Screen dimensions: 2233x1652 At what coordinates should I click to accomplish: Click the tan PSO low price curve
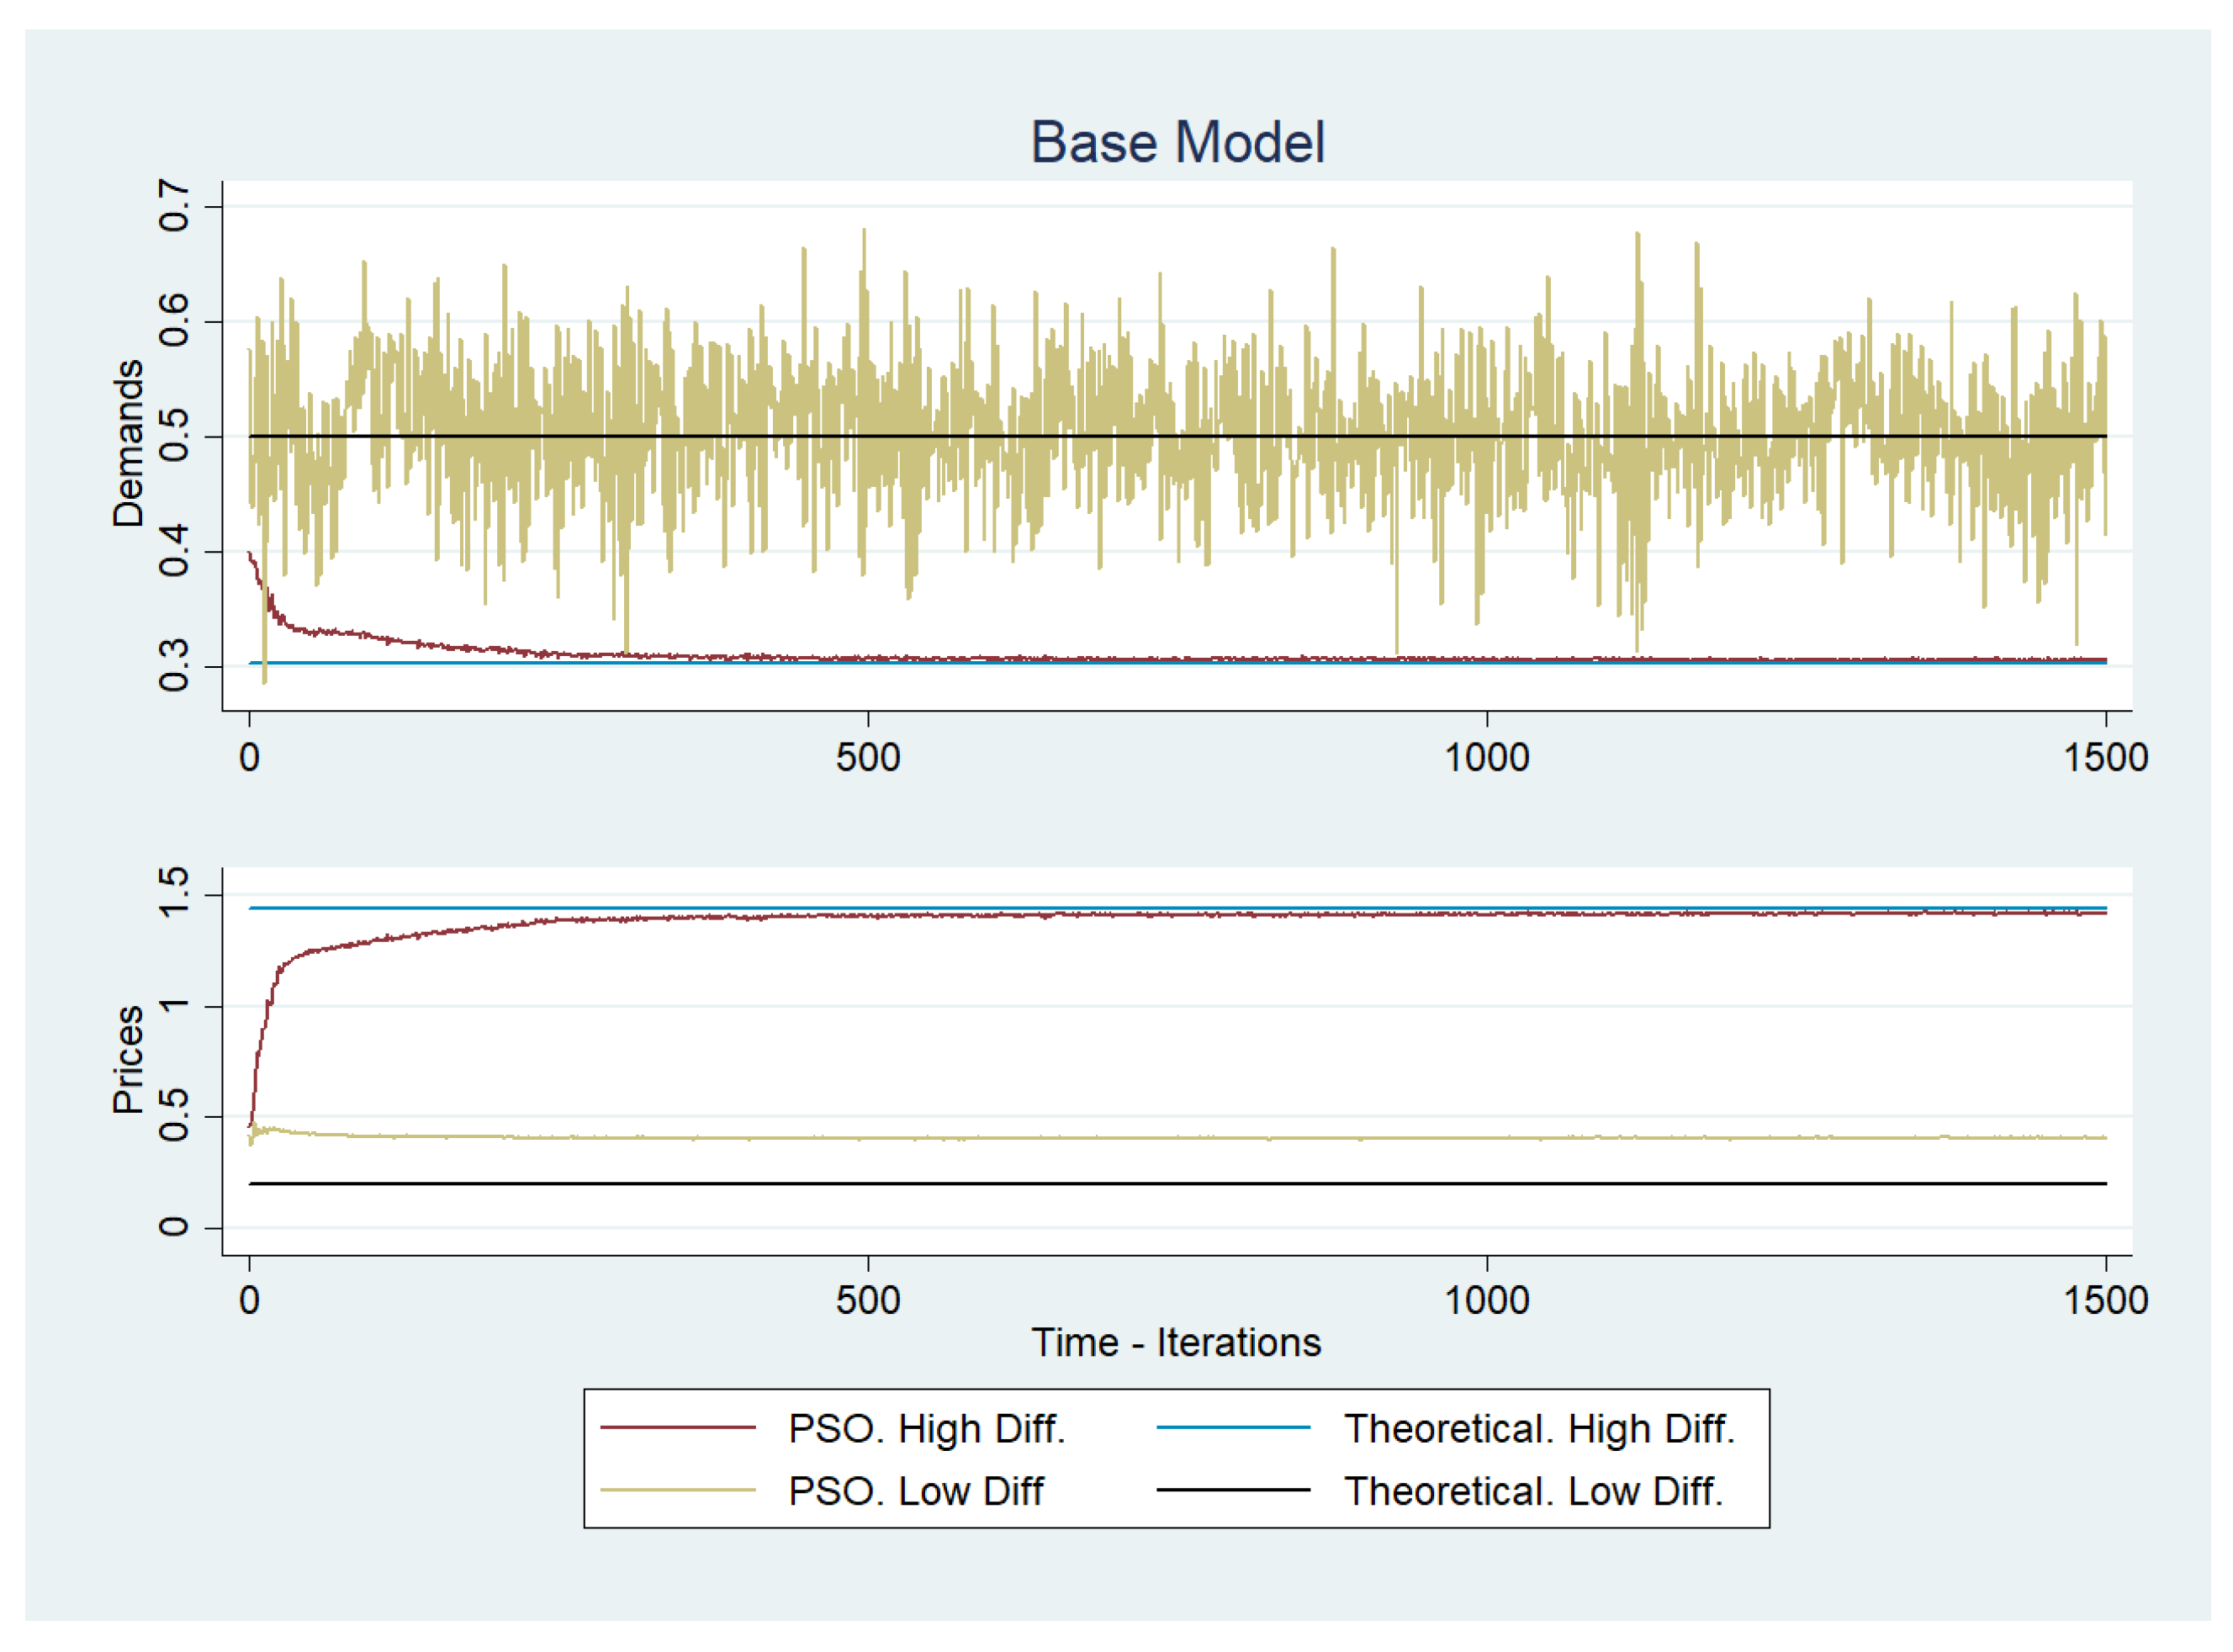click(1177, 1138)
